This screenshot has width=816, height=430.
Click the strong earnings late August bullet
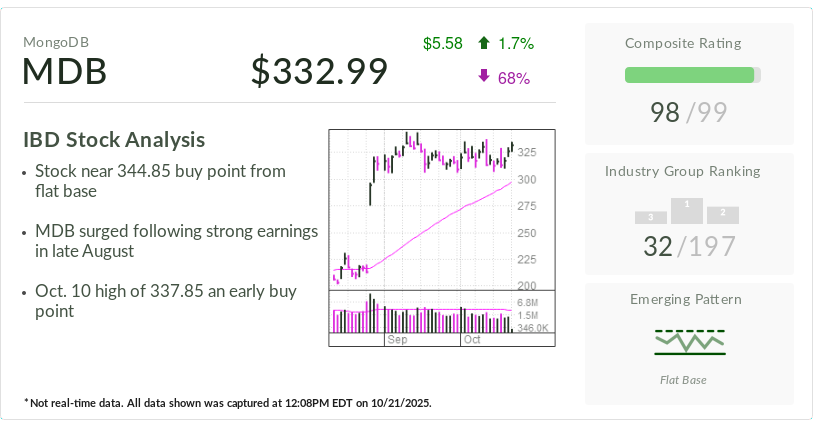176,242
